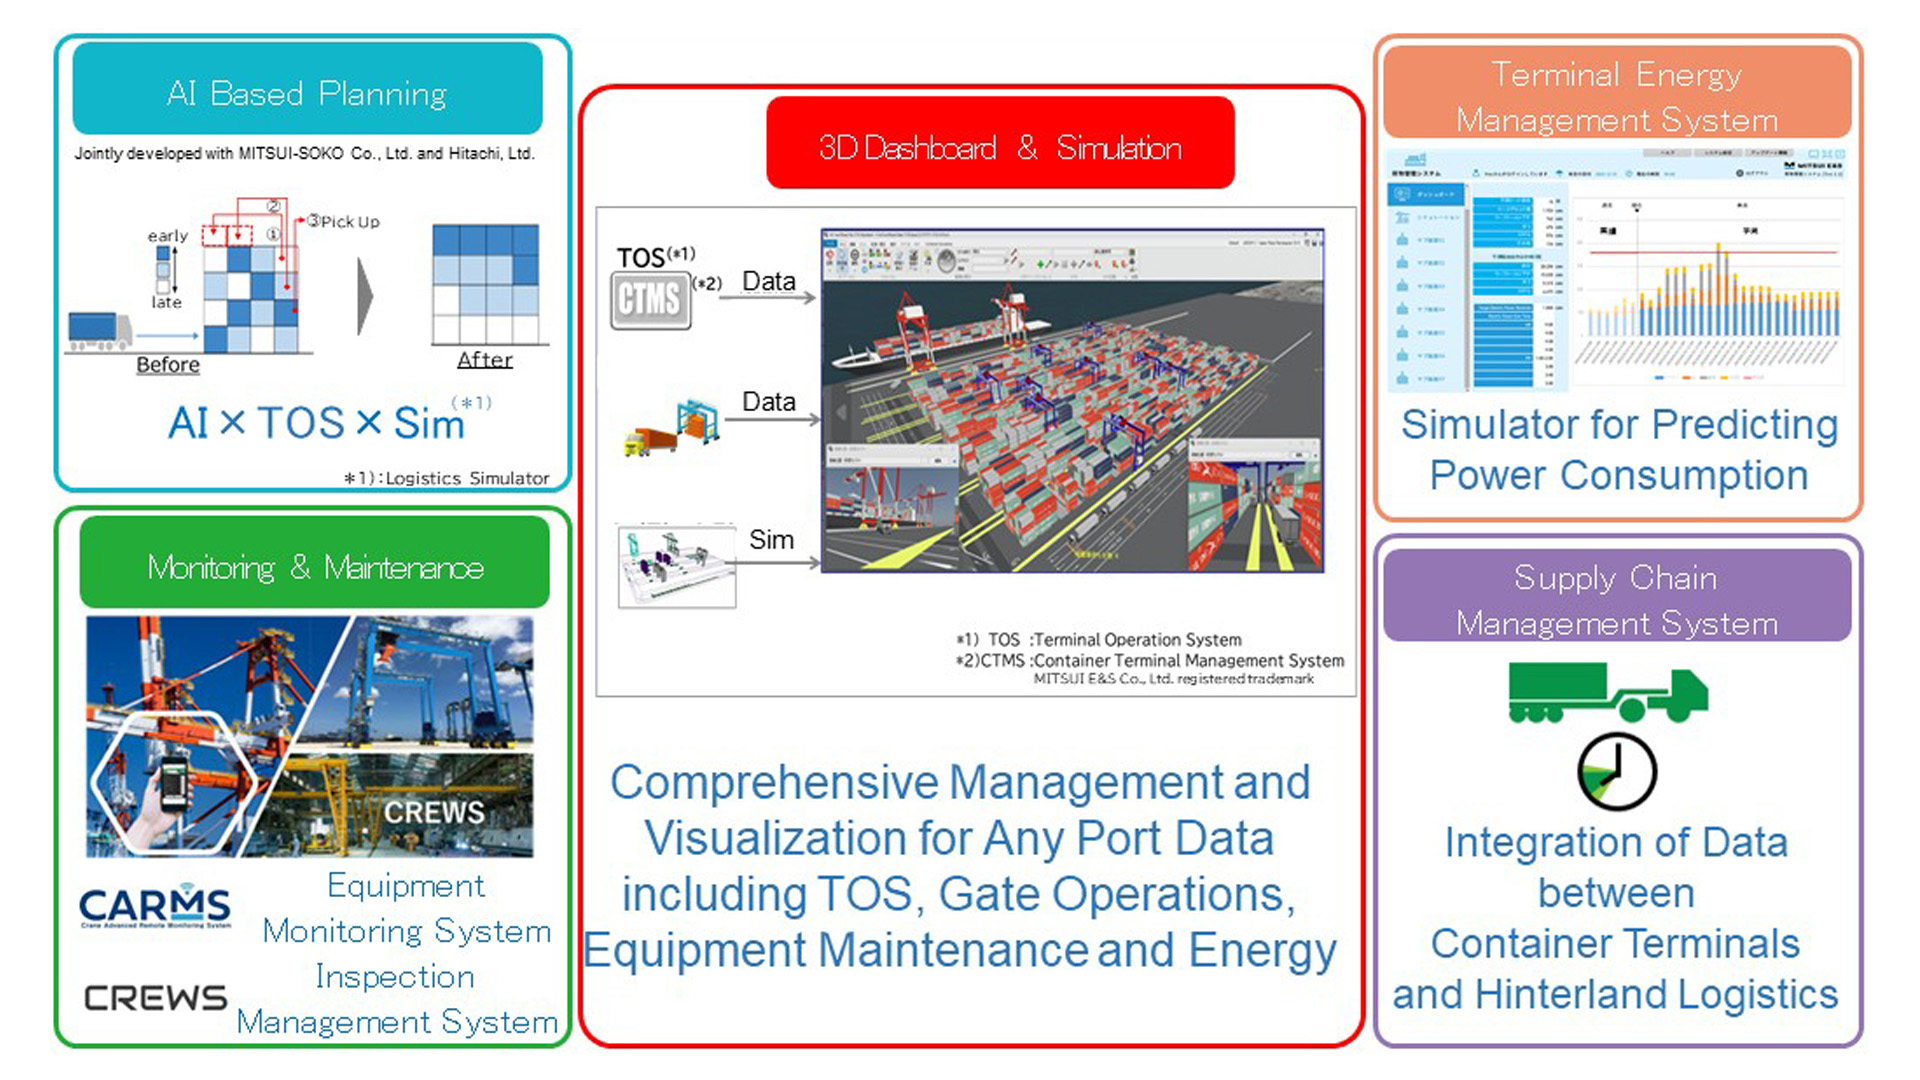Click the 'TOS(*1)' label above CTMS
The image size is (1920, 1080).
click(656, 256)
